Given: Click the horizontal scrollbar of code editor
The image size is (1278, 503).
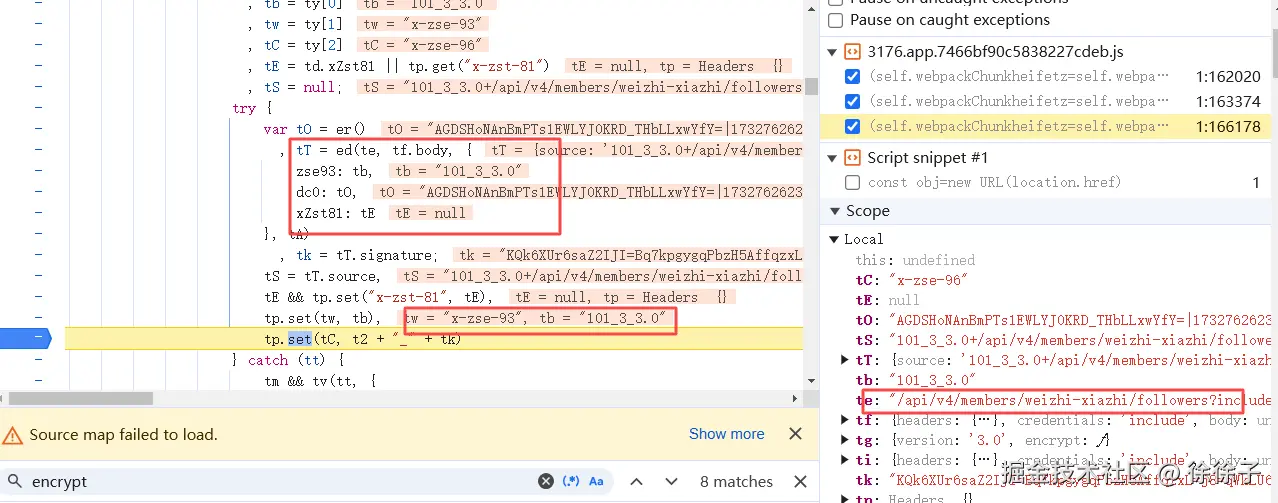Looking at the screenshot, I should tap(80, 398).
